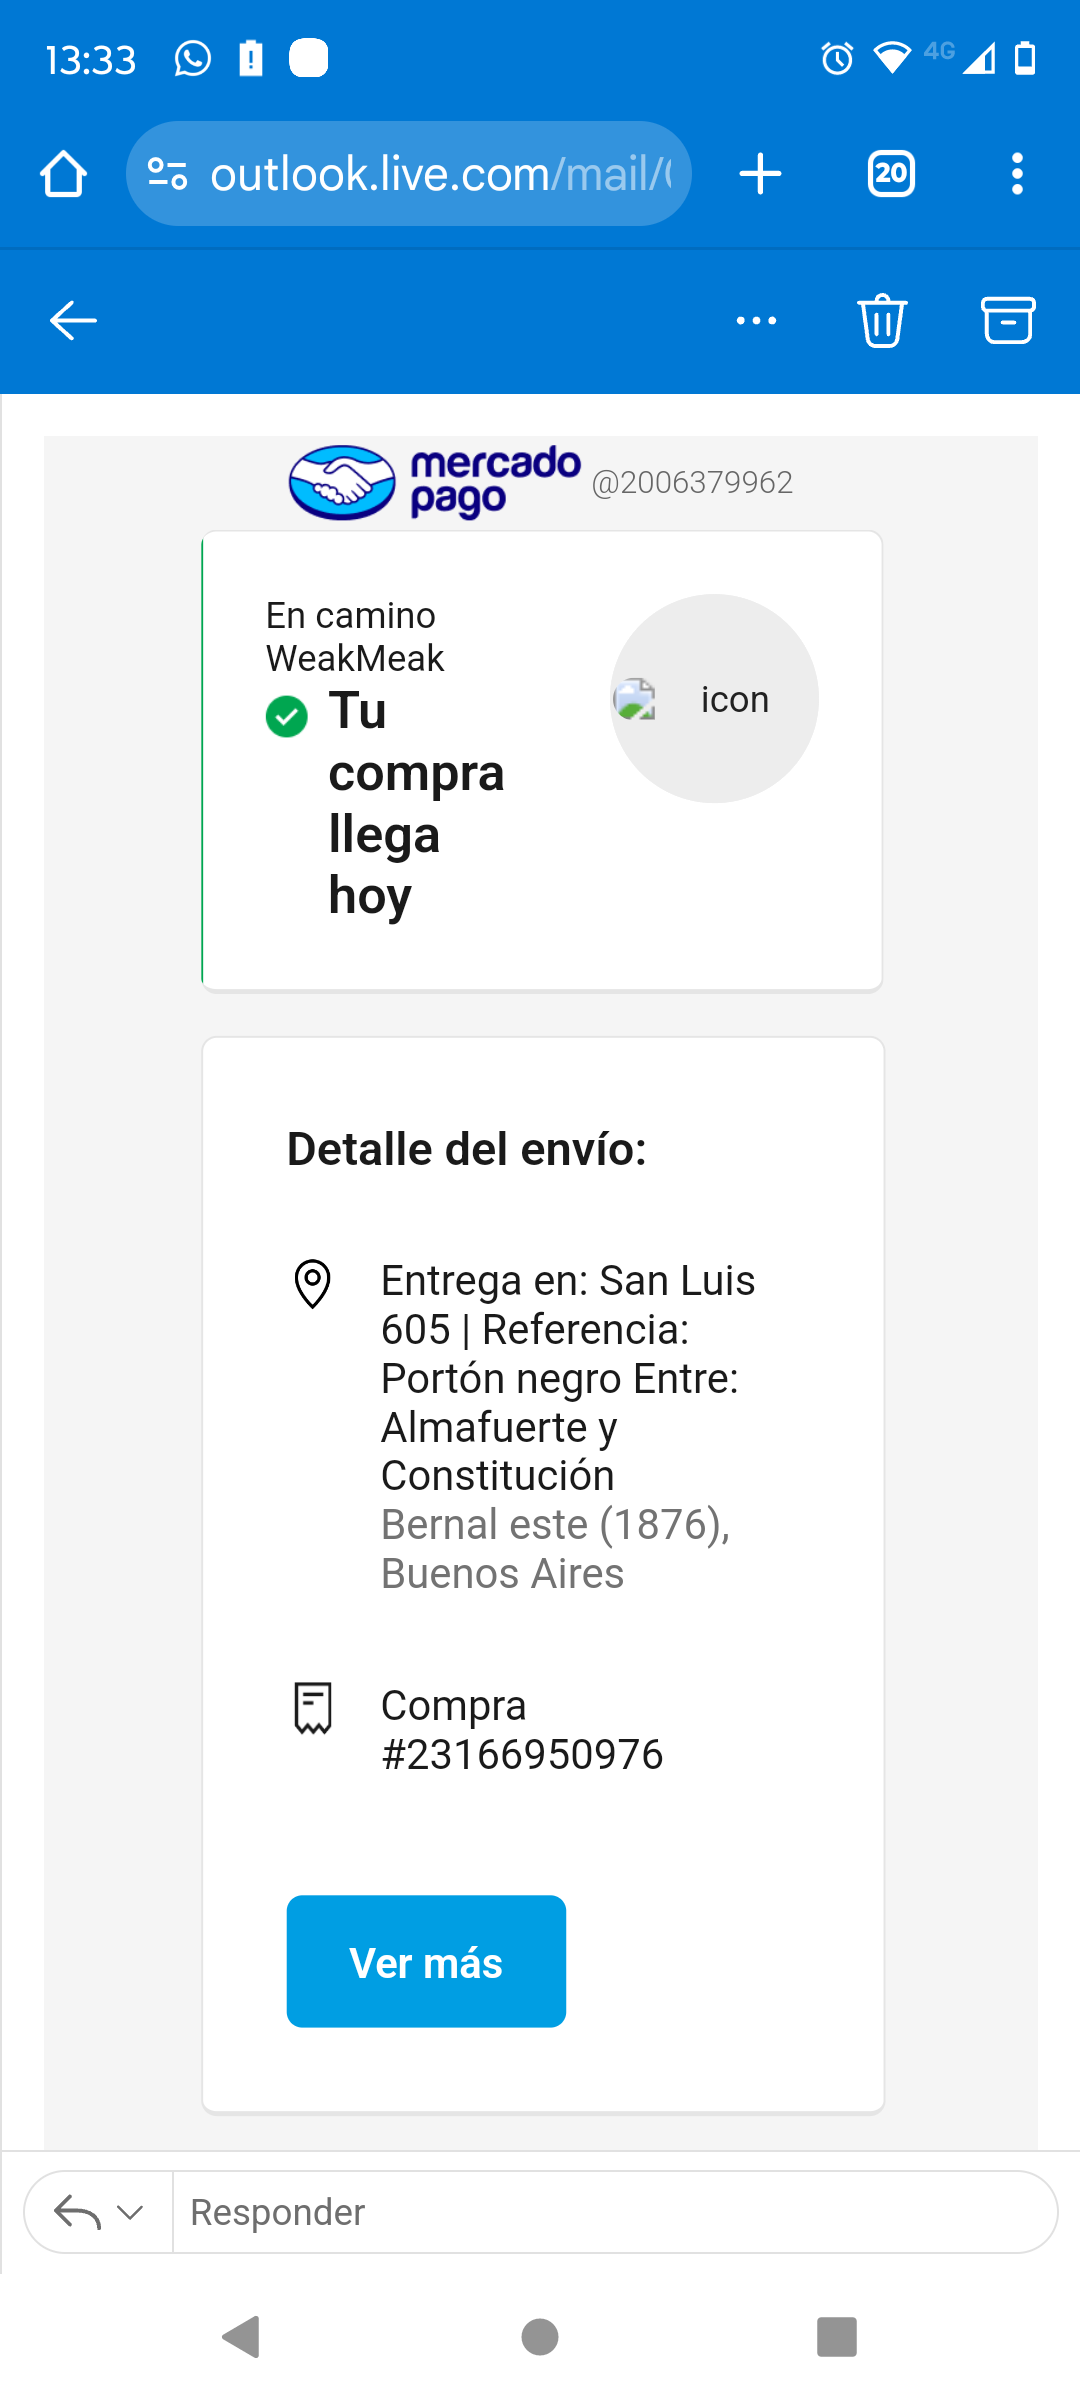The image size is (1080, 2400).
Task: Tap the delivery location pin icon
Action: (x=312, y=1283)
